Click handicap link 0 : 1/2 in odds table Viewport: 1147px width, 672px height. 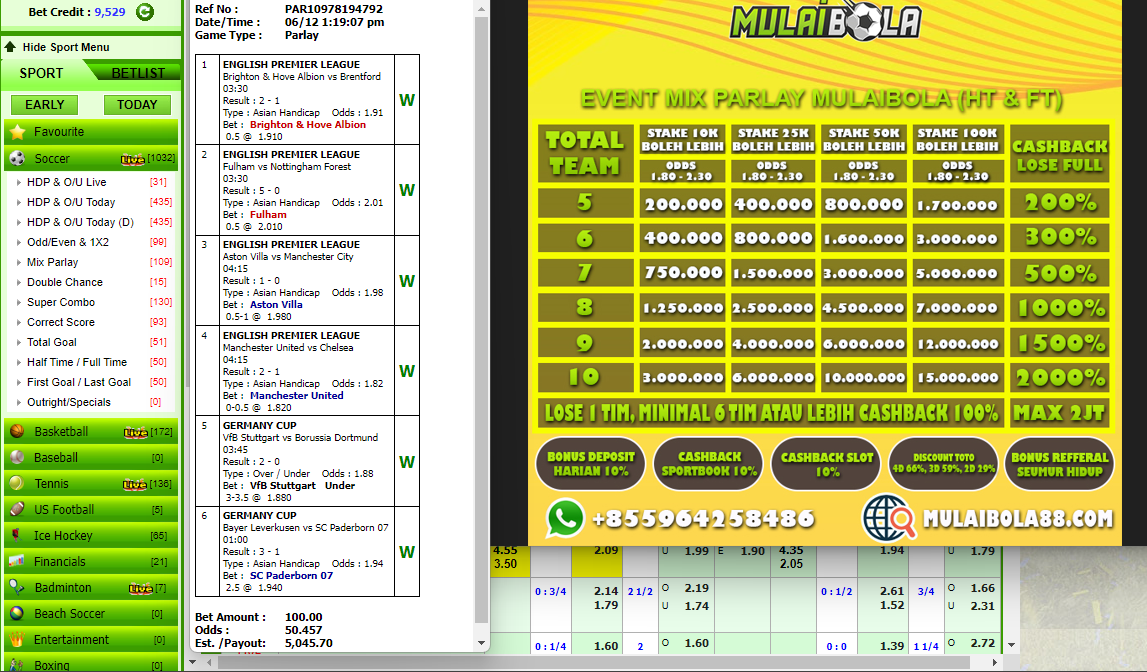pyautogui.click(x=836, y=592)
